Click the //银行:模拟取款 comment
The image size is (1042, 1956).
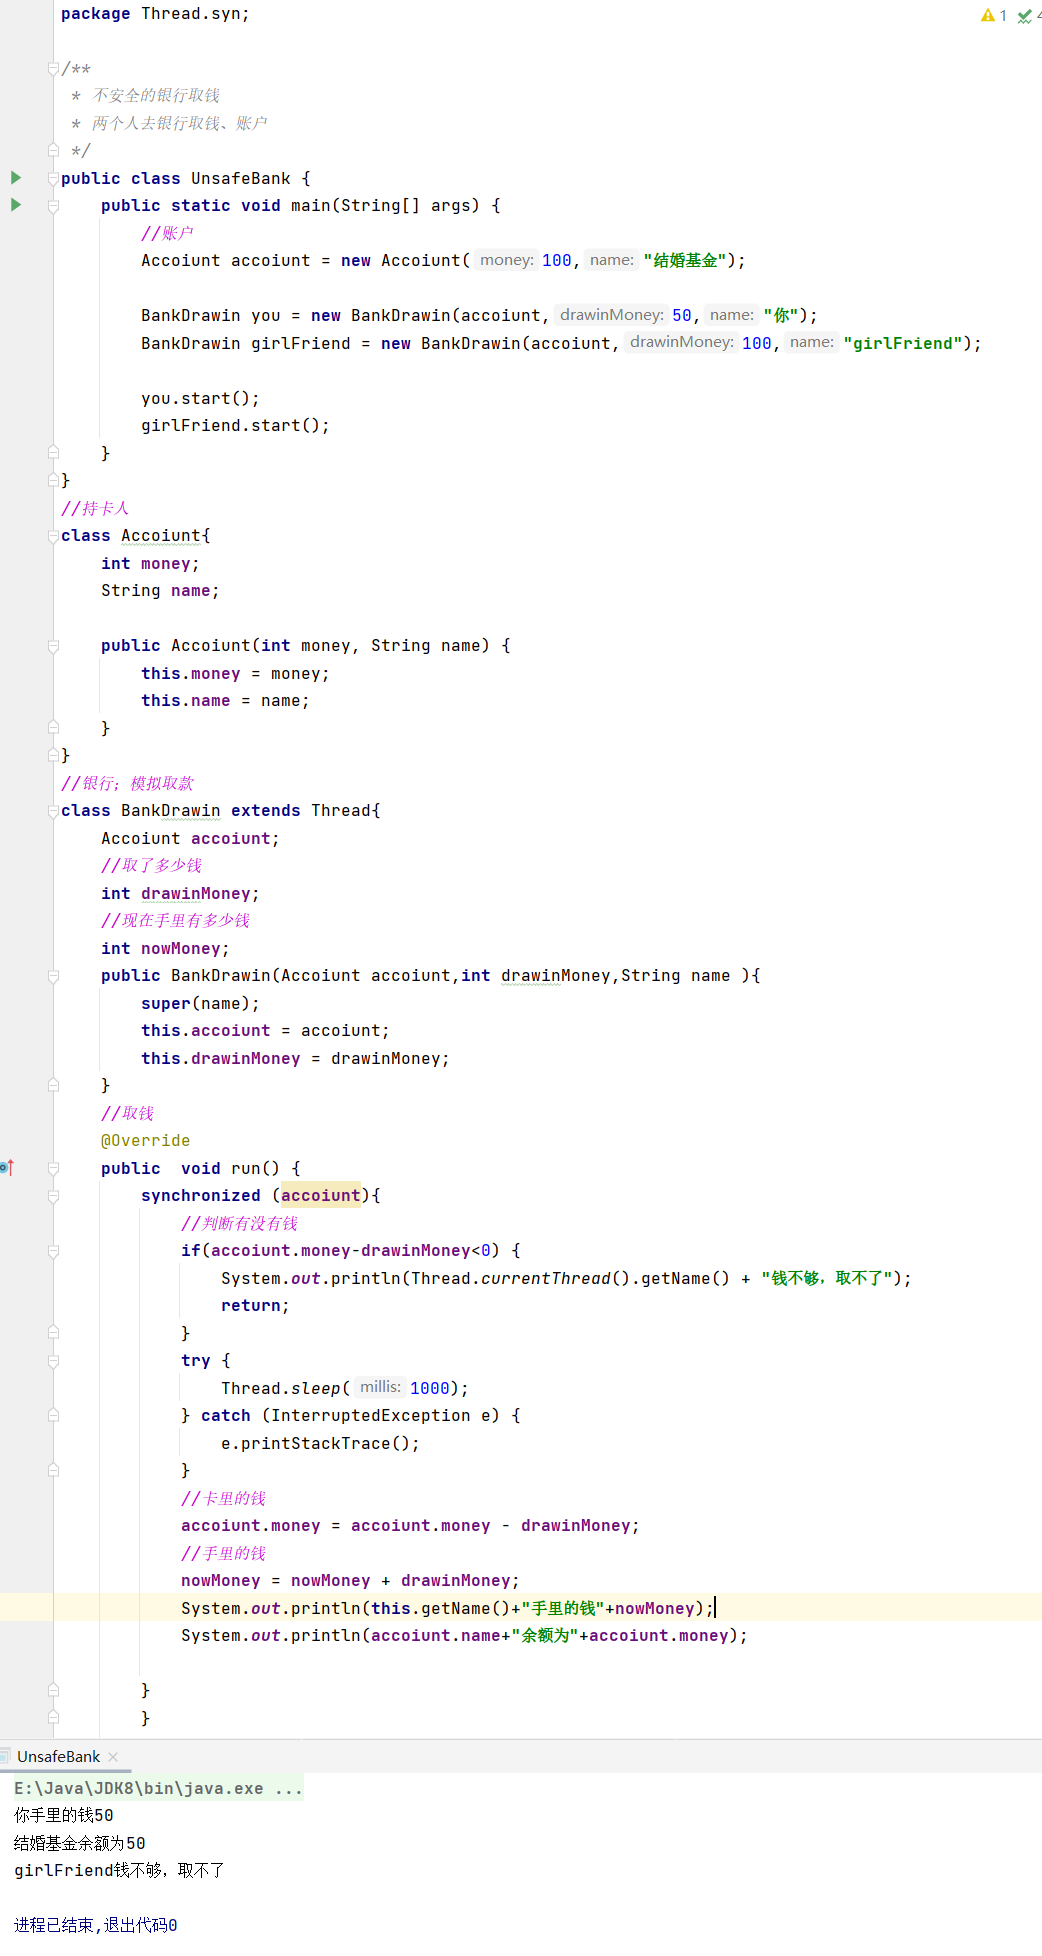coord(128,783)
